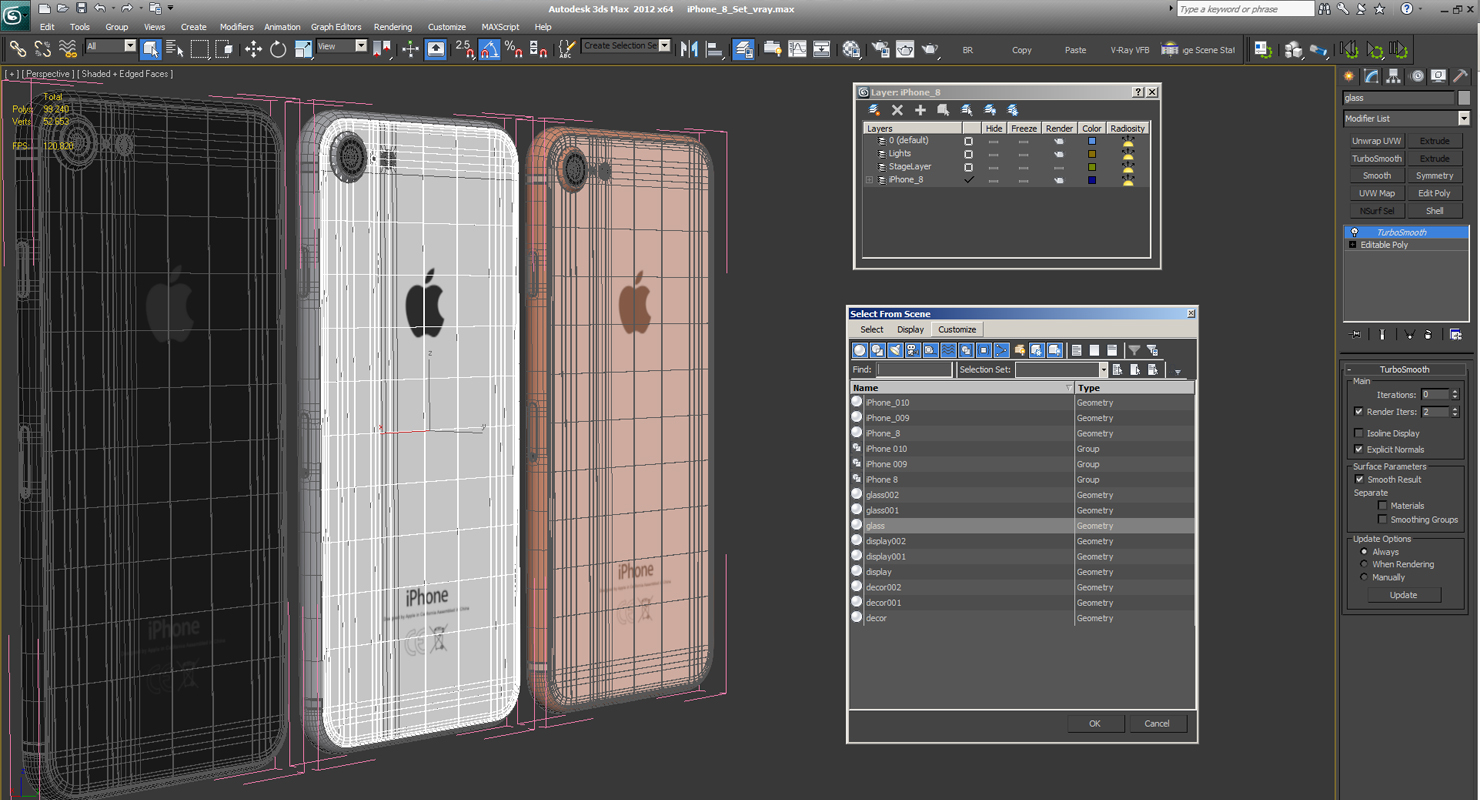Click the Unlink Selection tool

click(43, 48)
